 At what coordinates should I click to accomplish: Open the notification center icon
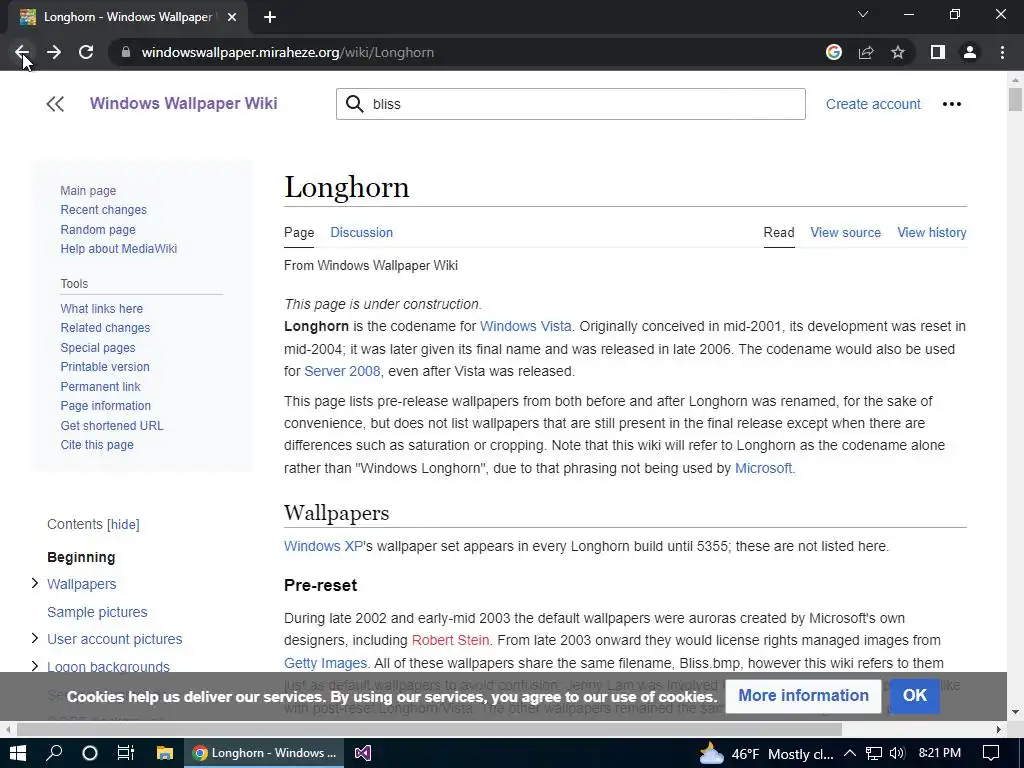pos(991,753)
